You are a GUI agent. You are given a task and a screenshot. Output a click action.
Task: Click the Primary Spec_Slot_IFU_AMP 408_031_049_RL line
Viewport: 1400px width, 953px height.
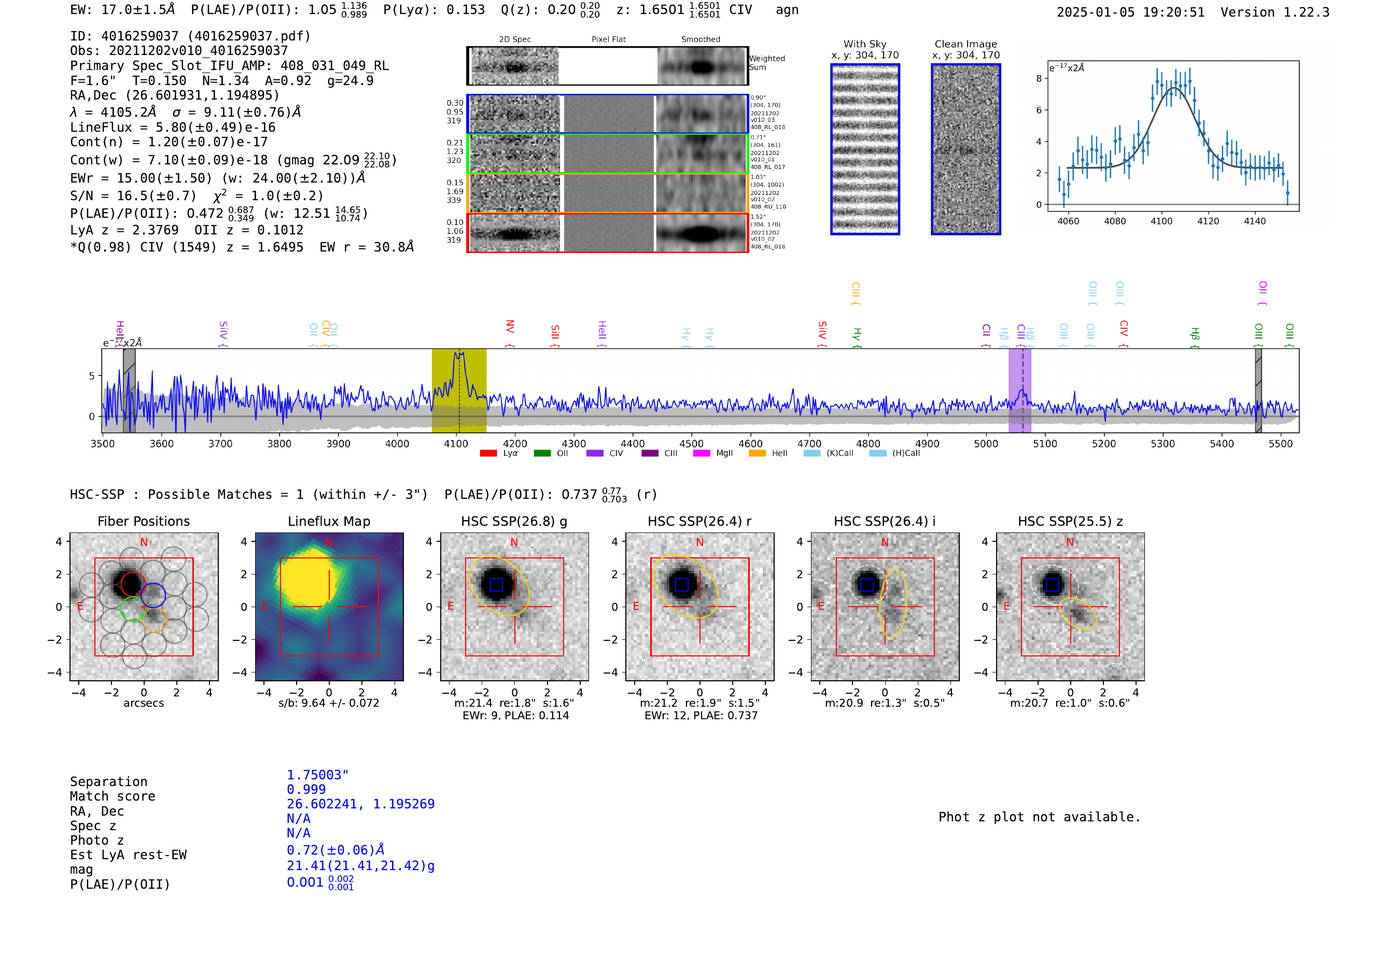pos(230,65)
